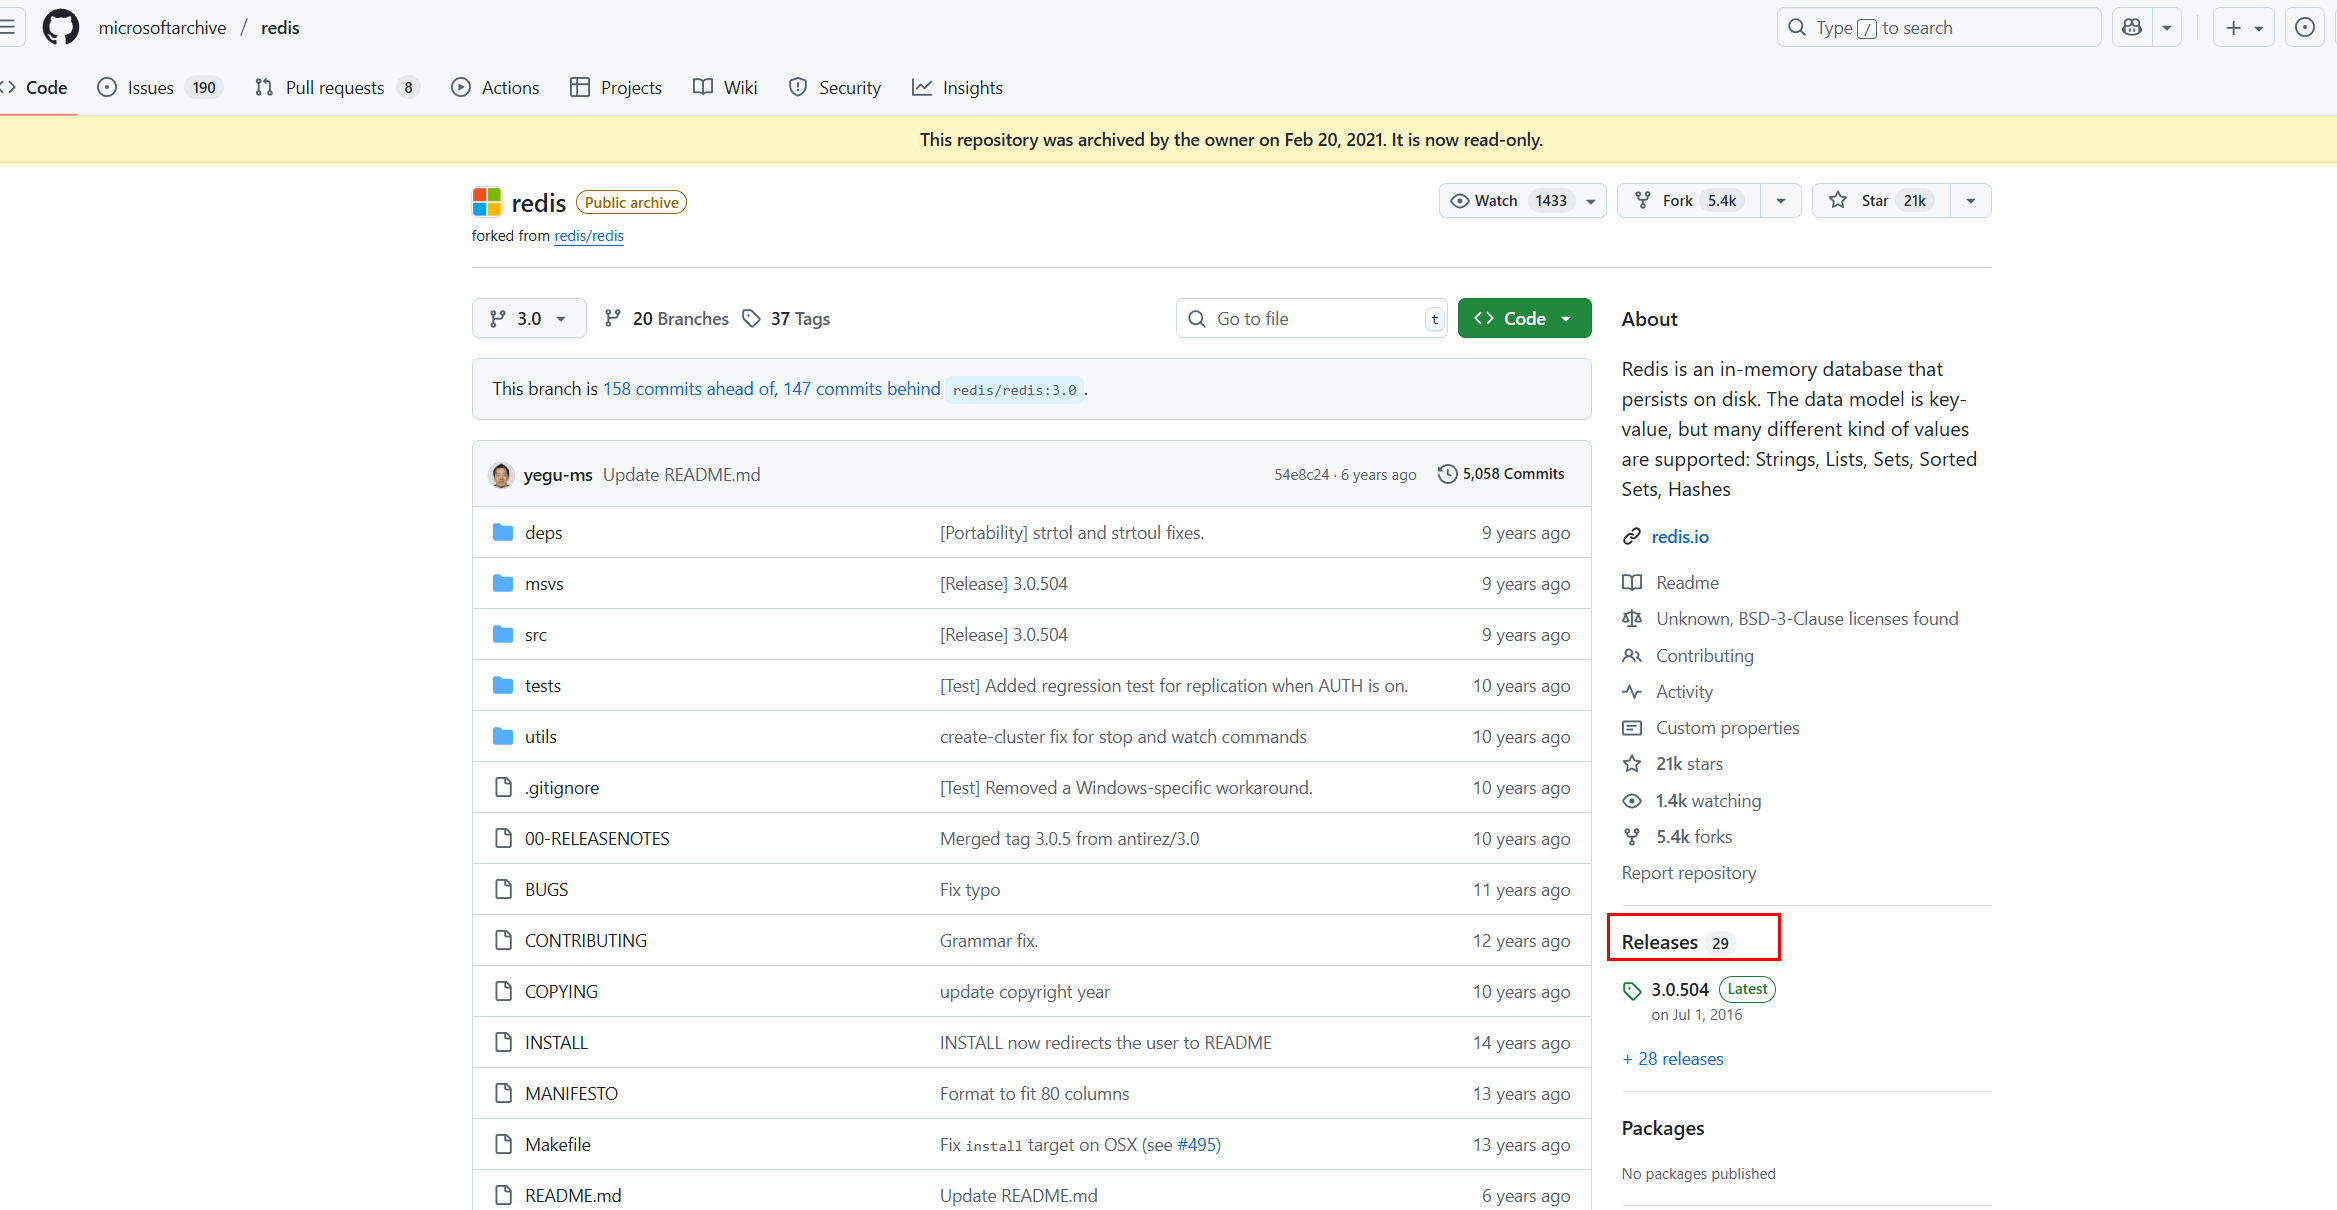Click the license scale icon
The width and height of the screenshot is (2337, 1210).
click(x=1632, y=618)
